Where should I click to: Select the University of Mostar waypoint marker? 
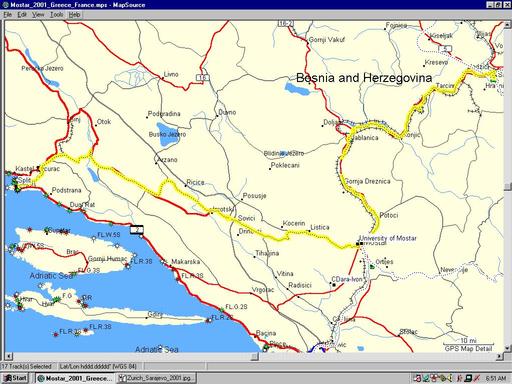(x=358, y=244)
